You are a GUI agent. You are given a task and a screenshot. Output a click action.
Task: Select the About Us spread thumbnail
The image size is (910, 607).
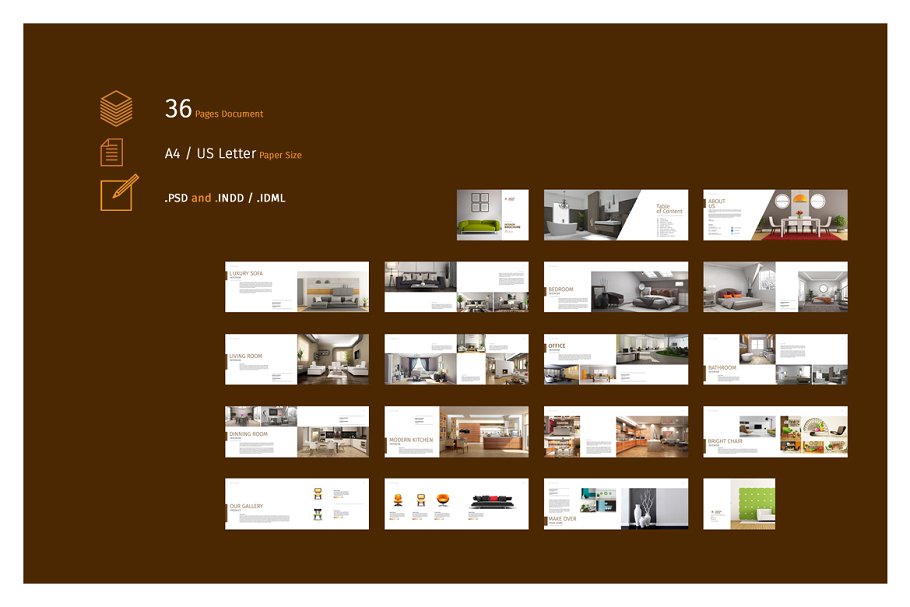pyautogui.click(x=775, y=214)
